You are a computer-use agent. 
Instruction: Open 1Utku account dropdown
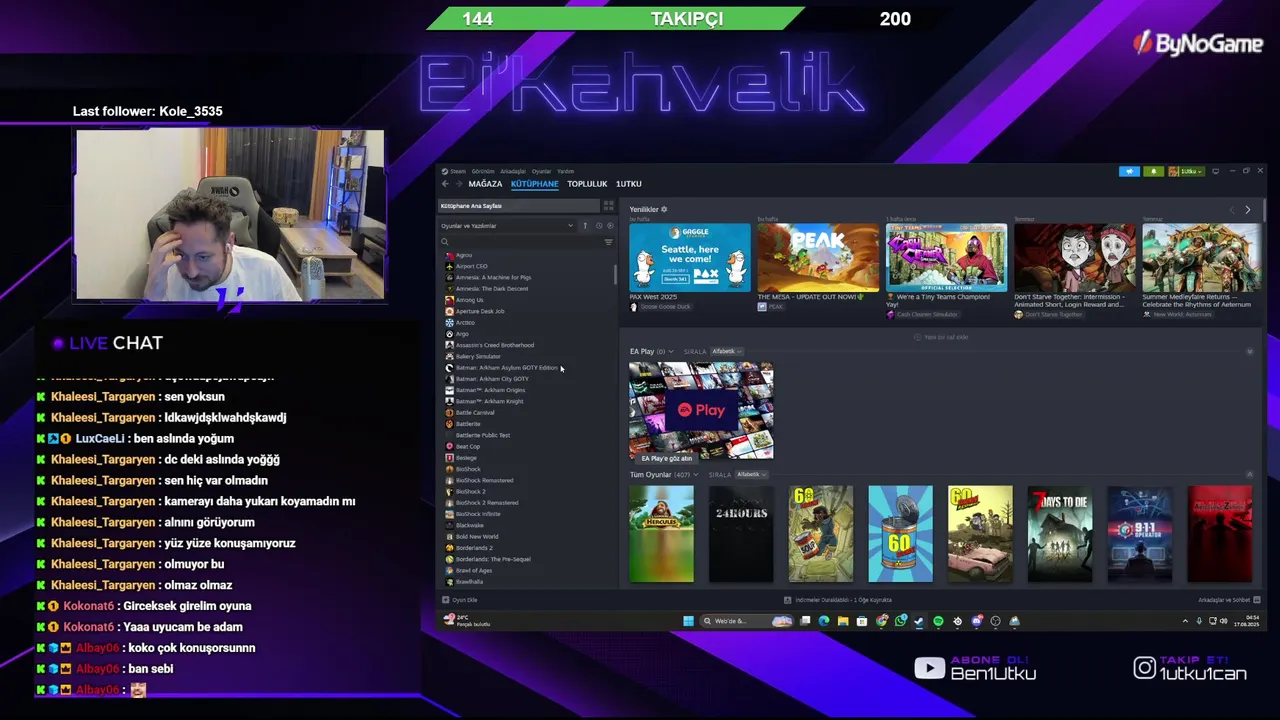tap(1186, 172)
